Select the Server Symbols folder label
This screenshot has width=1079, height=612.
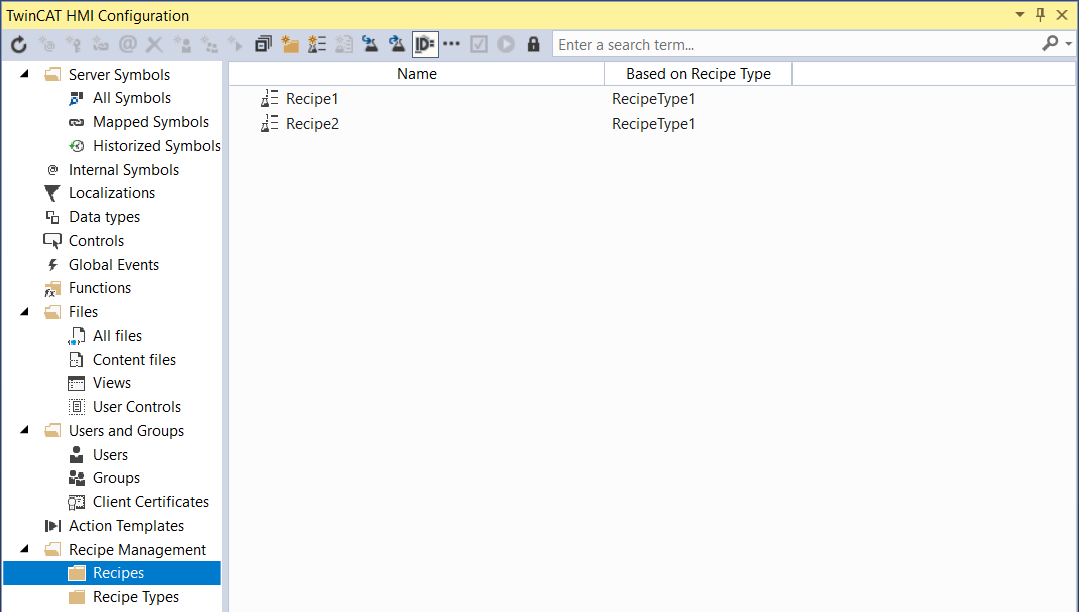pos(119,74)
